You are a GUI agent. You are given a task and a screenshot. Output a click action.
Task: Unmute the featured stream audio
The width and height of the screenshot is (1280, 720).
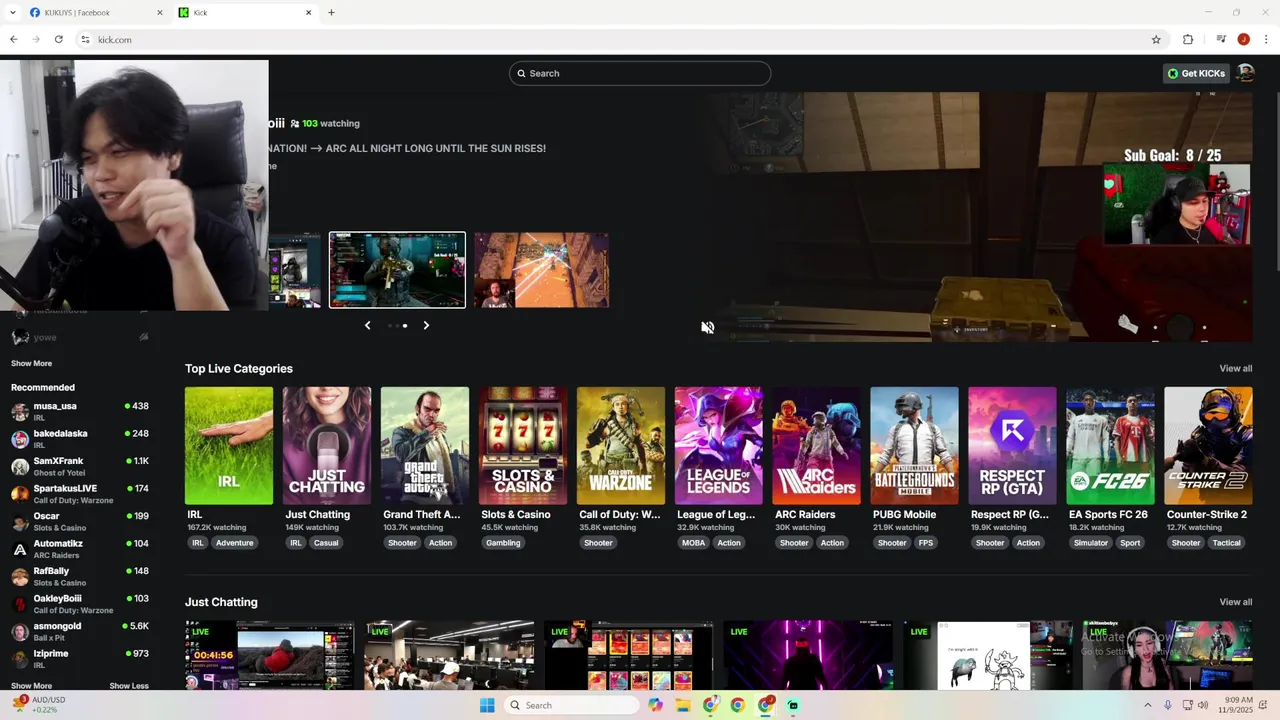(708, 327)
